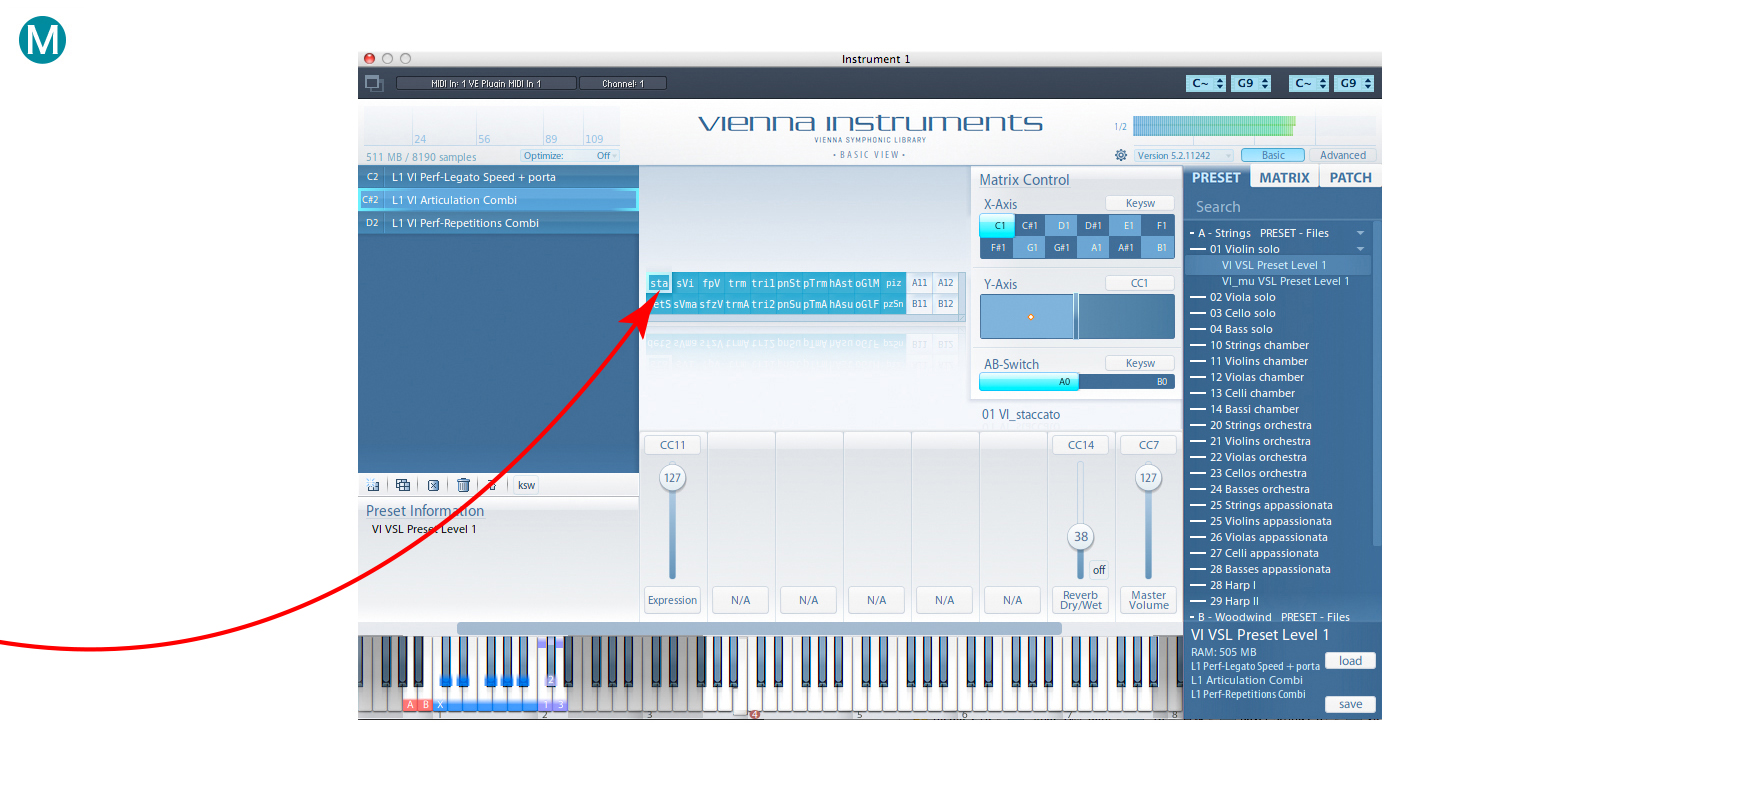This screenshot has width=1740, height=800.
Task: Select L1 VI Perf-Legato Speed + porta matrix
Action: coord(498,177)
